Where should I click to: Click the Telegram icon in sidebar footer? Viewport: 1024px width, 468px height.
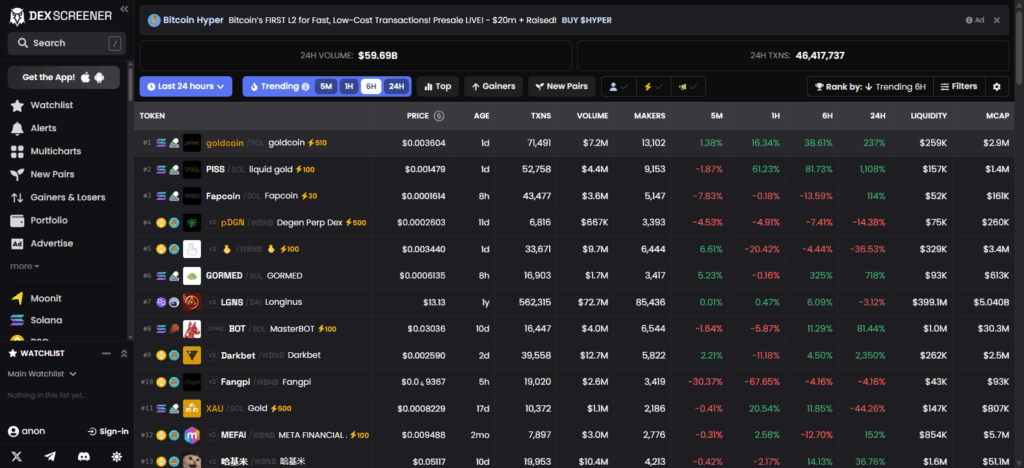point(50,456)
